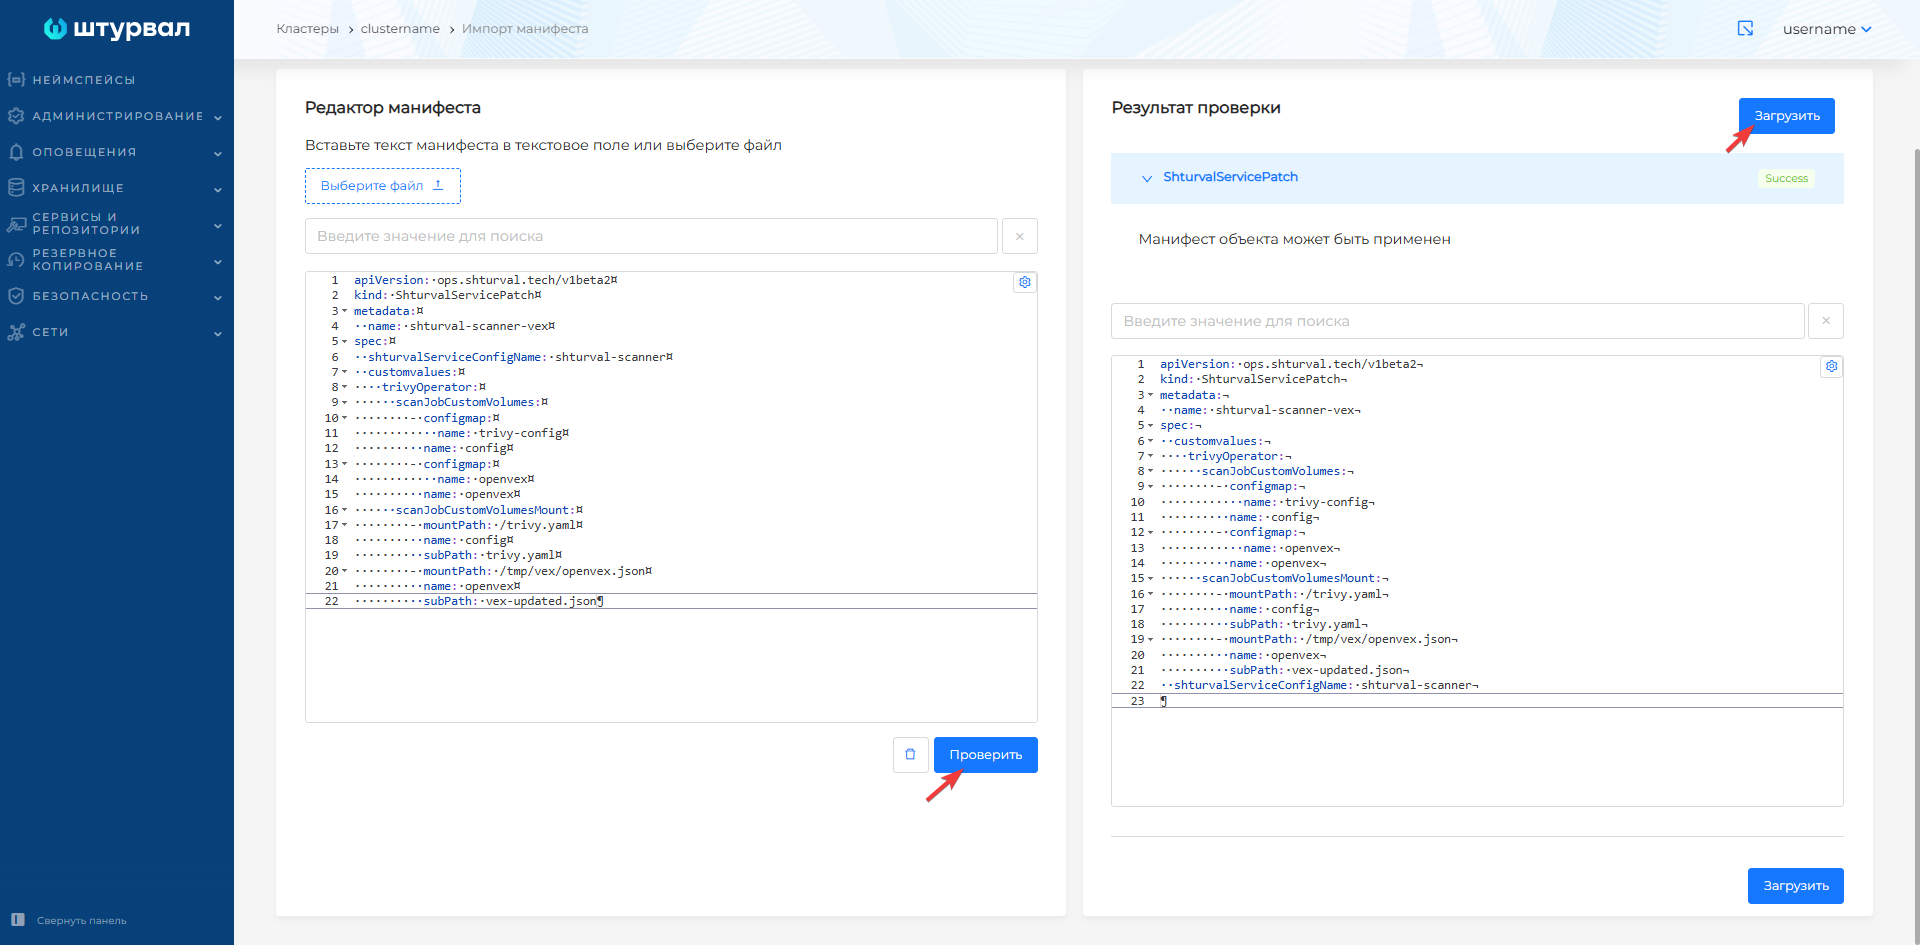1920x945 pixels.
Task: Expand the Администрирование sidebar menu
Action: (117, 117)
